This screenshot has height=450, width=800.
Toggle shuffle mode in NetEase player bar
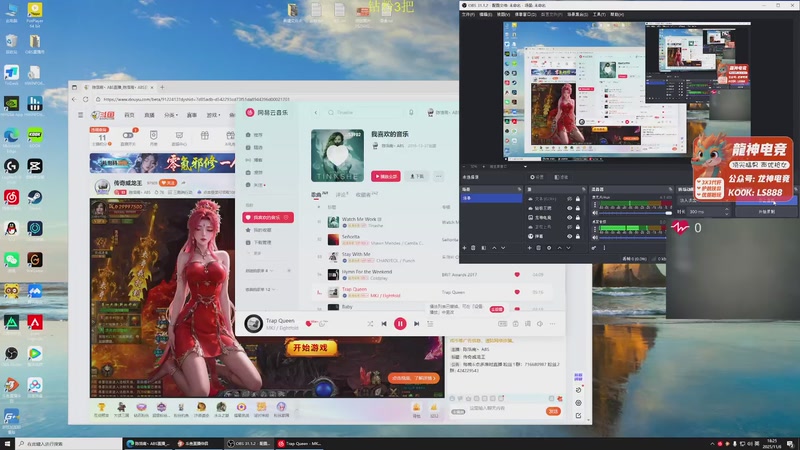click(x=370, y=323)
